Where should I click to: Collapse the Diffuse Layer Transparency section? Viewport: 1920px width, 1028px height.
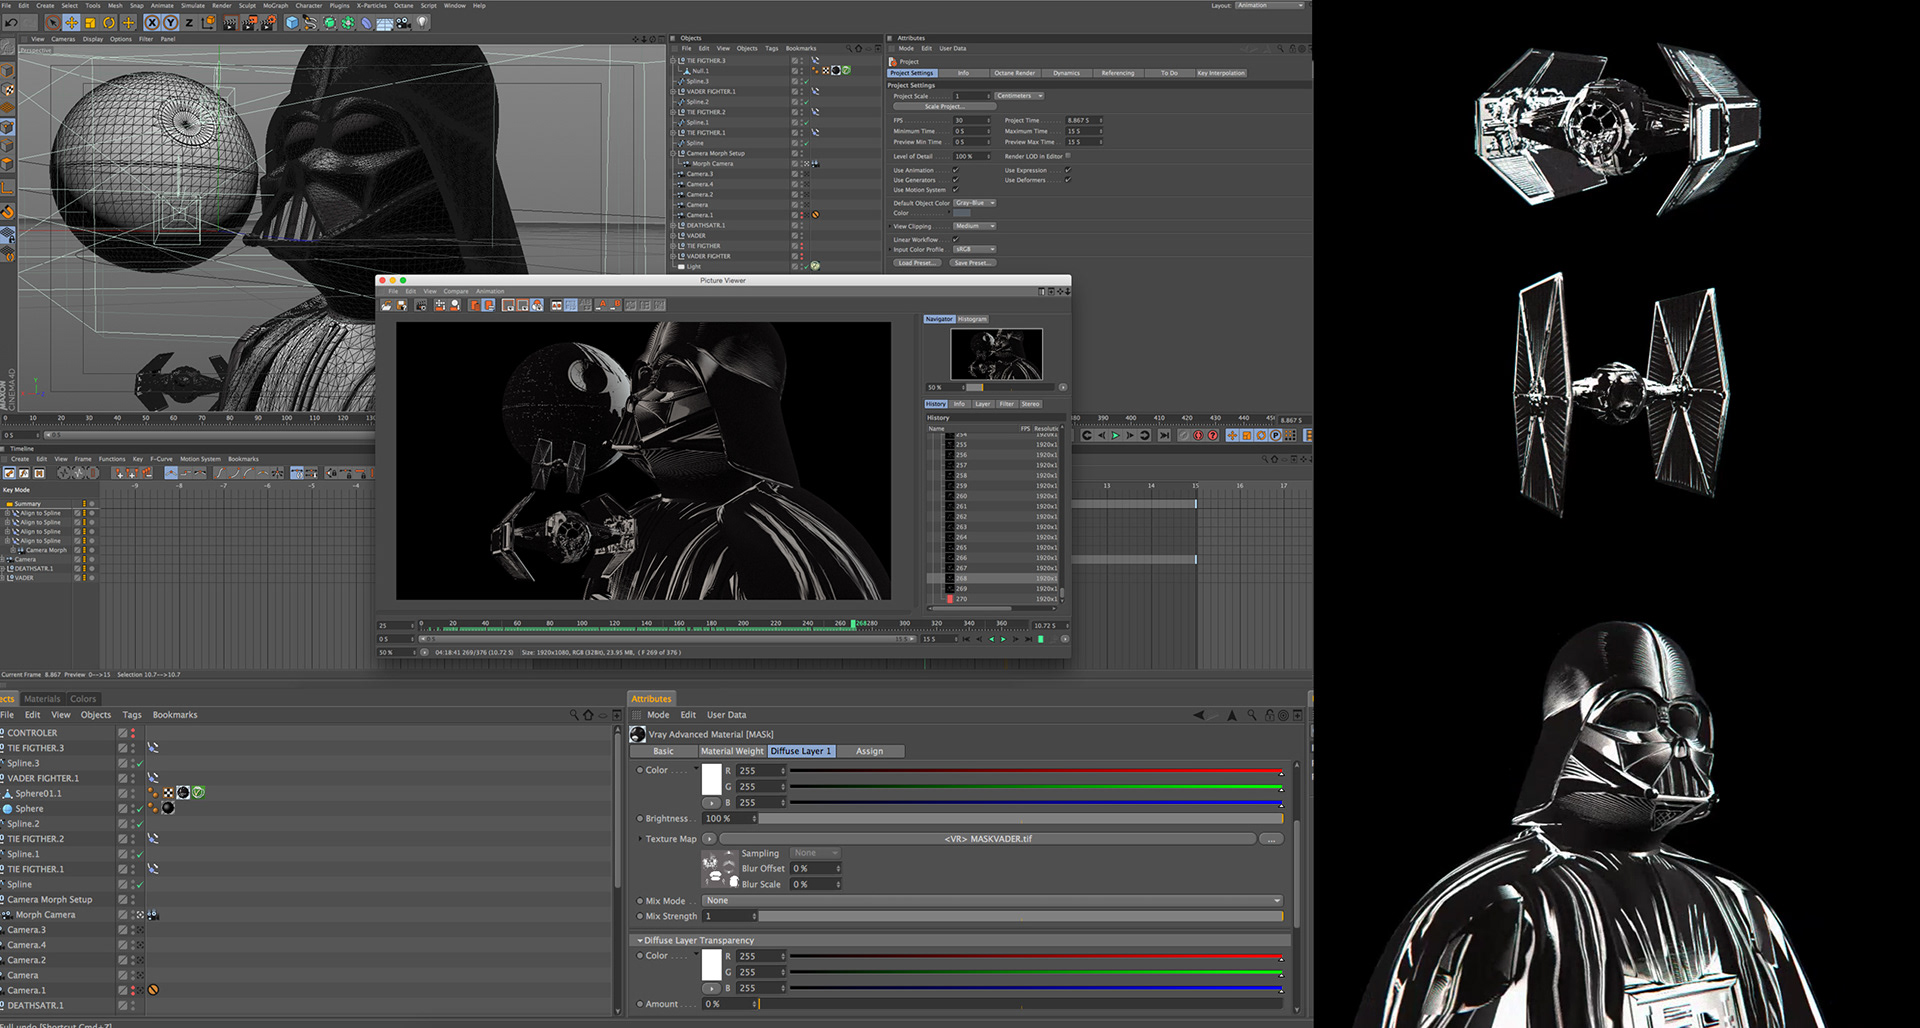tap(640, 940)
